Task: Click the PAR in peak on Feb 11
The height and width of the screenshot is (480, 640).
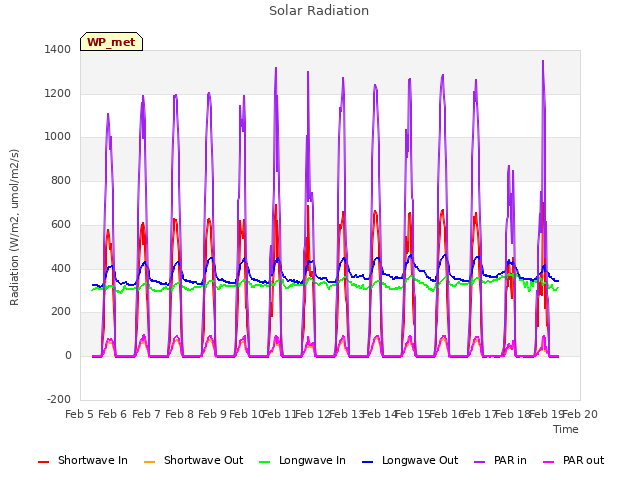Action: (276, 68)
